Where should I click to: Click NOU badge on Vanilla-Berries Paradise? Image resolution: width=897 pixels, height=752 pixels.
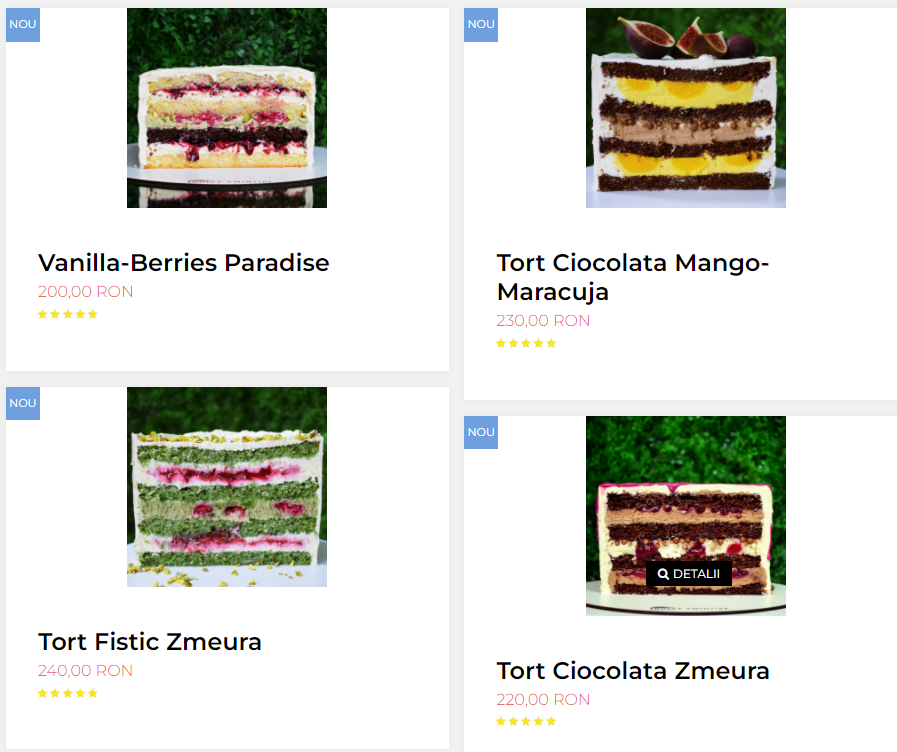(23, 25)
